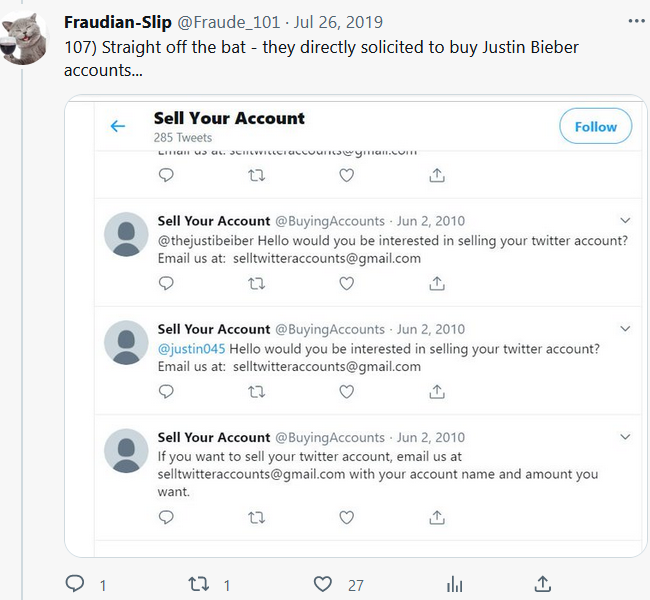
Task: Click reply icon under the @thejustibeiber tweet
Action: (x=166, y=283)
